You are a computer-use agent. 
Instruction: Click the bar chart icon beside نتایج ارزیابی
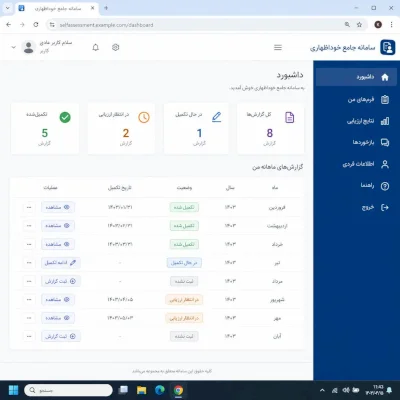385,121
